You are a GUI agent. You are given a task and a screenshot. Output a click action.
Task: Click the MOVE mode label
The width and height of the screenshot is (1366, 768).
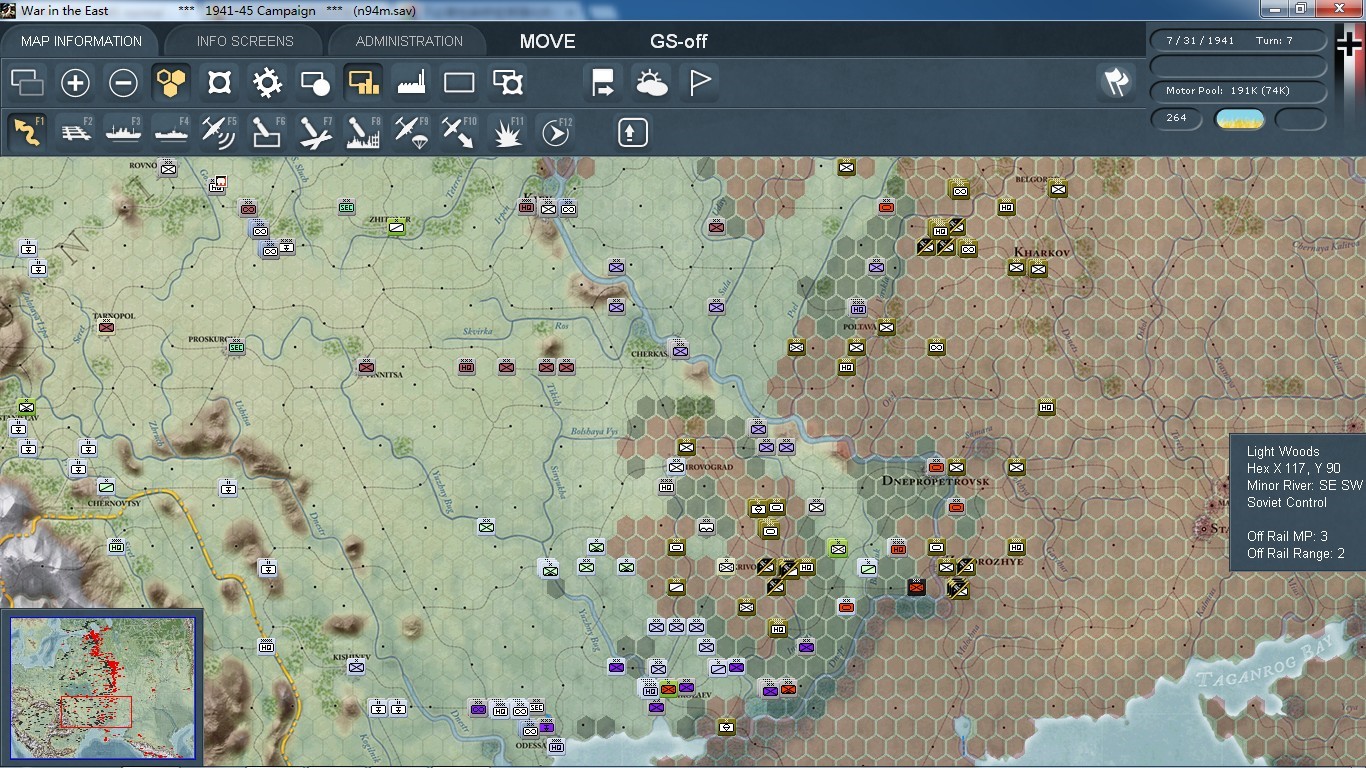[x=547, y=42]
